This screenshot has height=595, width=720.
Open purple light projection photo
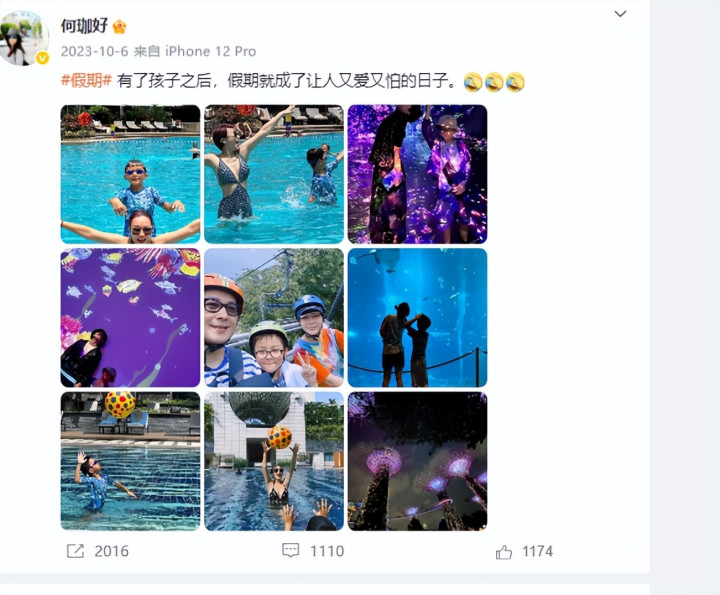coord(417,174)
